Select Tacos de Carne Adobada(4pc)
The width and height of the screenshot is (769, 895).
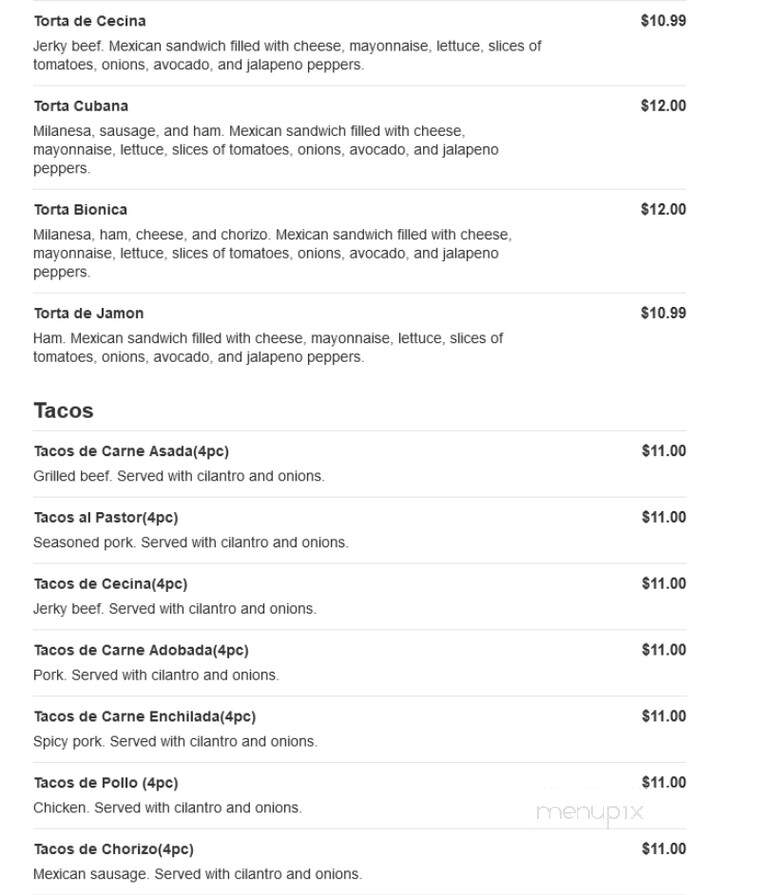click(141, 650)
